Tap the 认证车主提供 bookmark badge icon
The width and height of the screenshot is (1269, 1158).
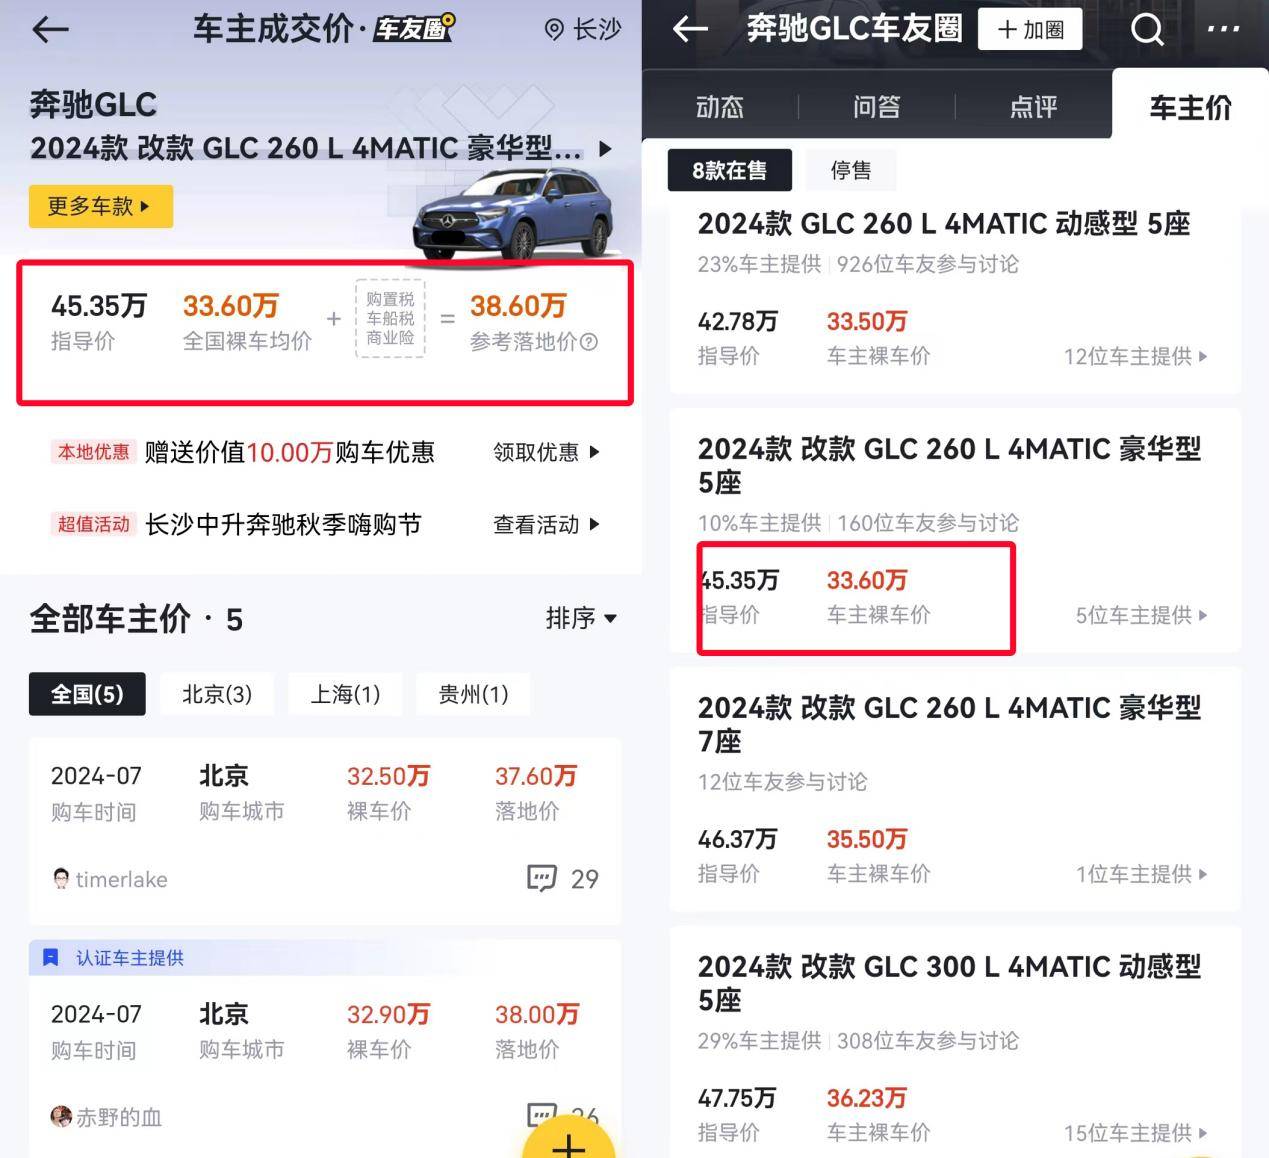tap(51, 958)
